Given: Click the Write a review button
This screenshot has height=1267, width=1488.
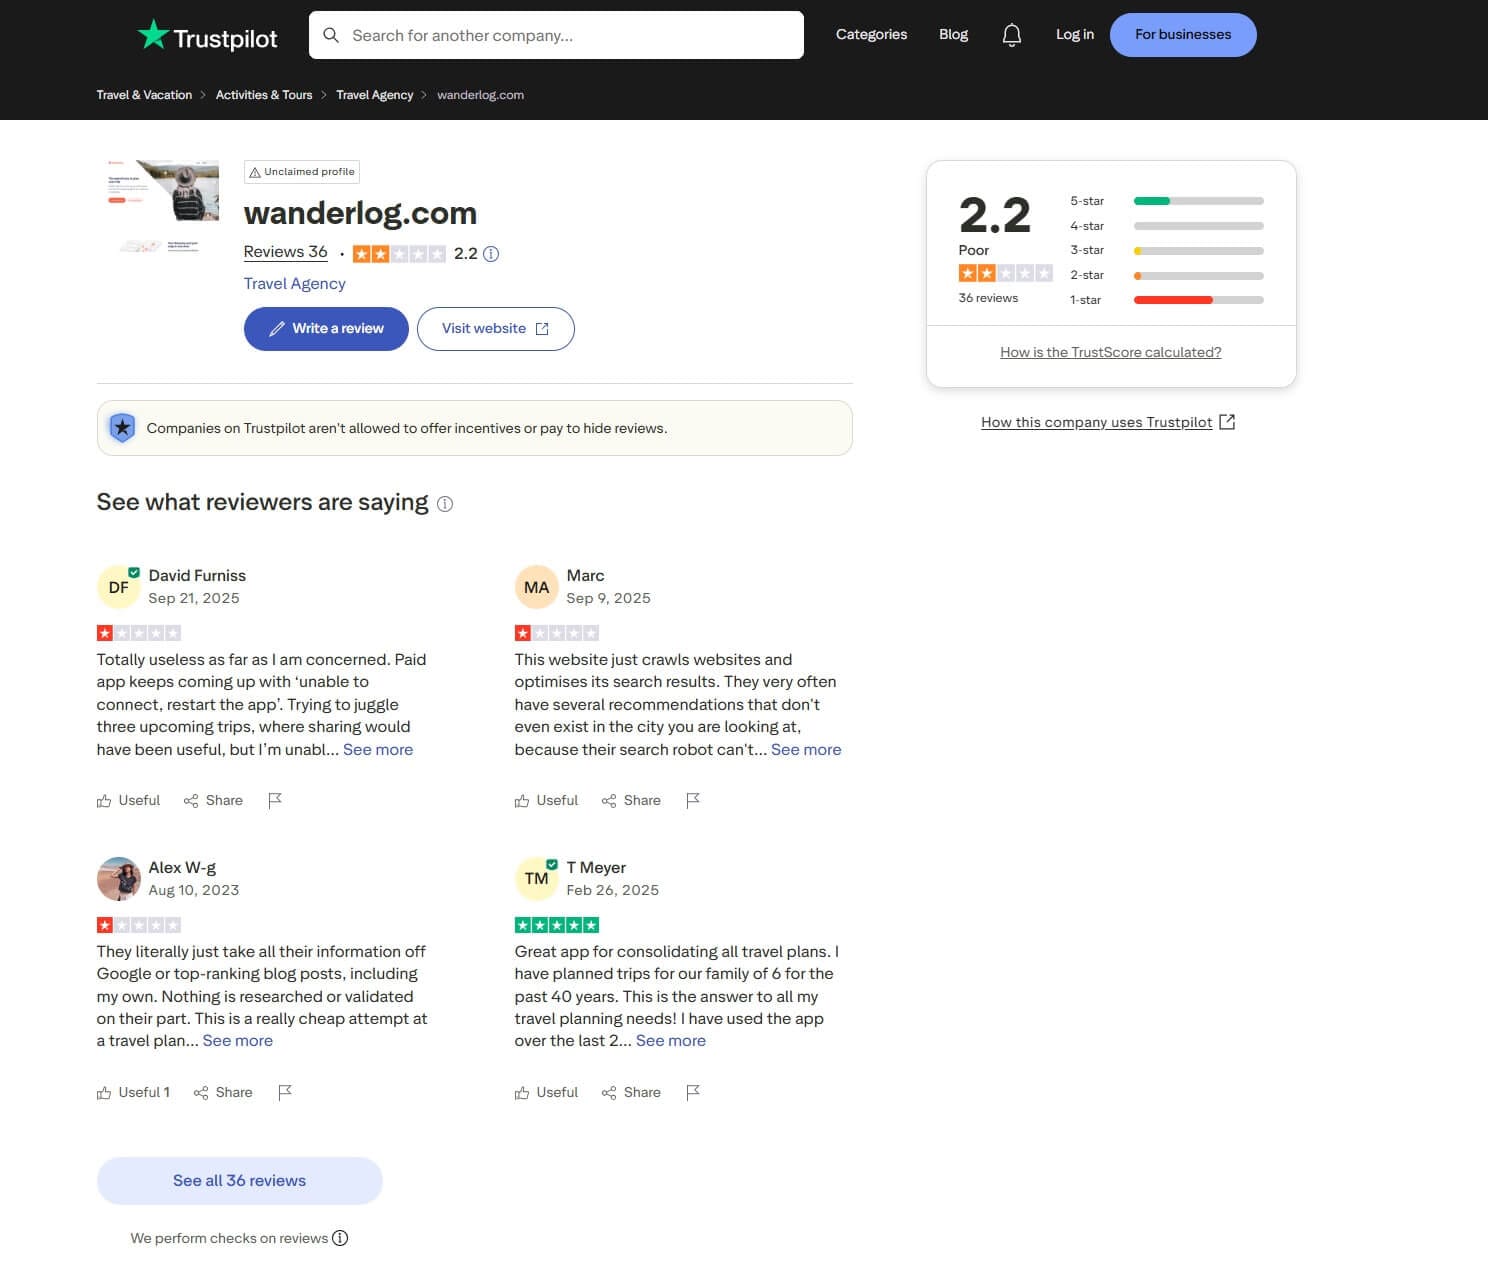Looking at the screenshot, I should click(325, 328).
